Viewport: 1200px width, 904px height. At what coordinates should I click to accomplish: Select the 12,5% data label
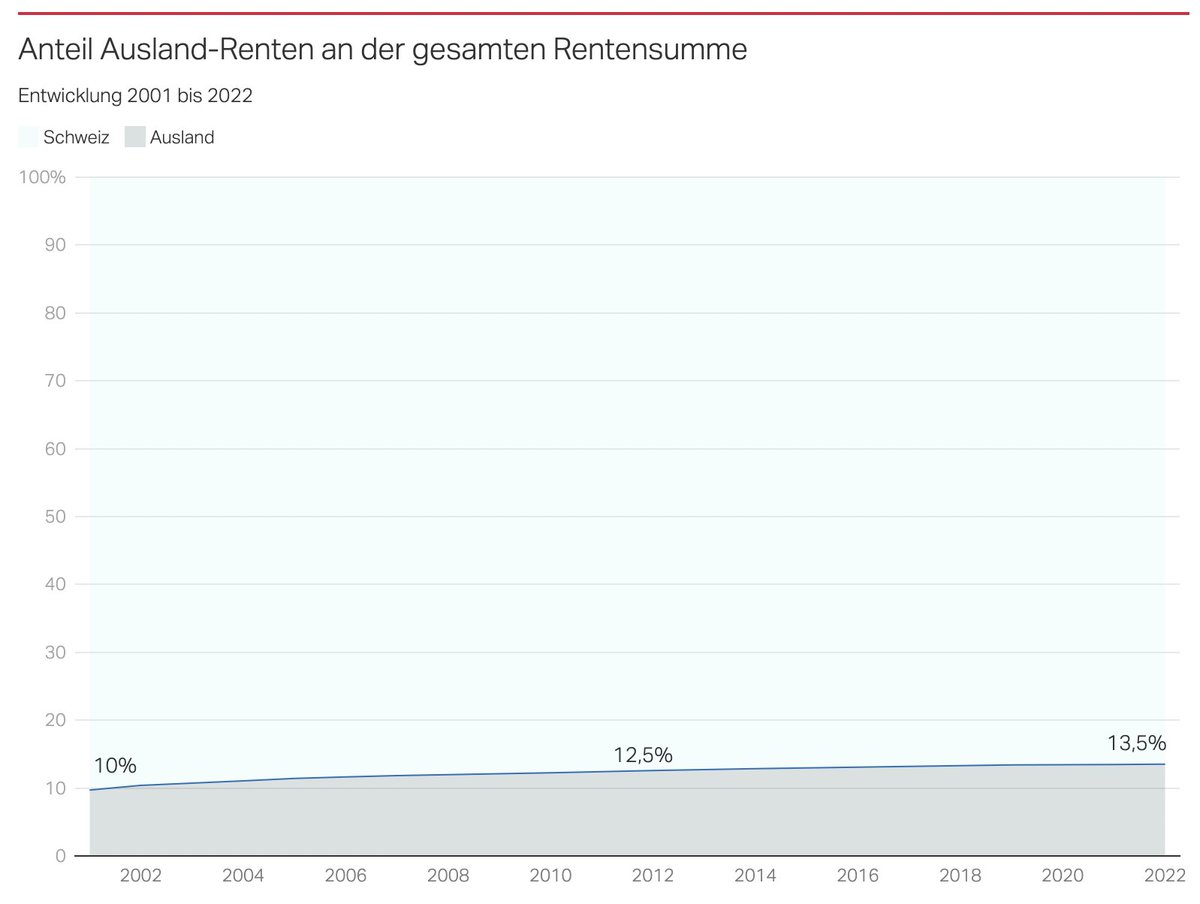coord(643,756)
